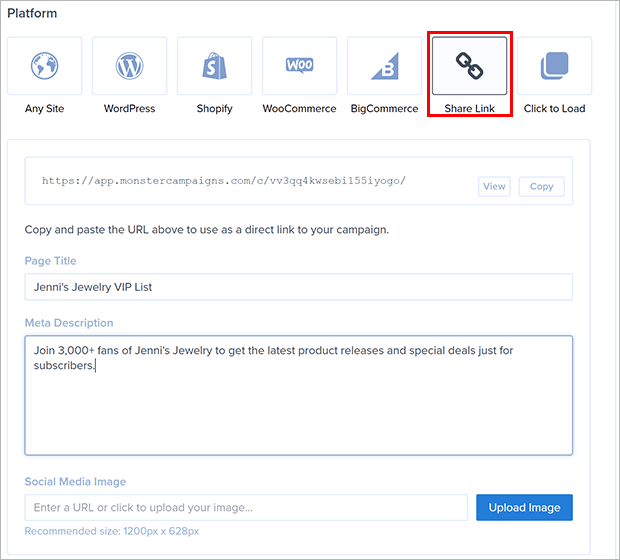
Task: Select the WooCommerce logo icon
Action: (x=299, y=66)
